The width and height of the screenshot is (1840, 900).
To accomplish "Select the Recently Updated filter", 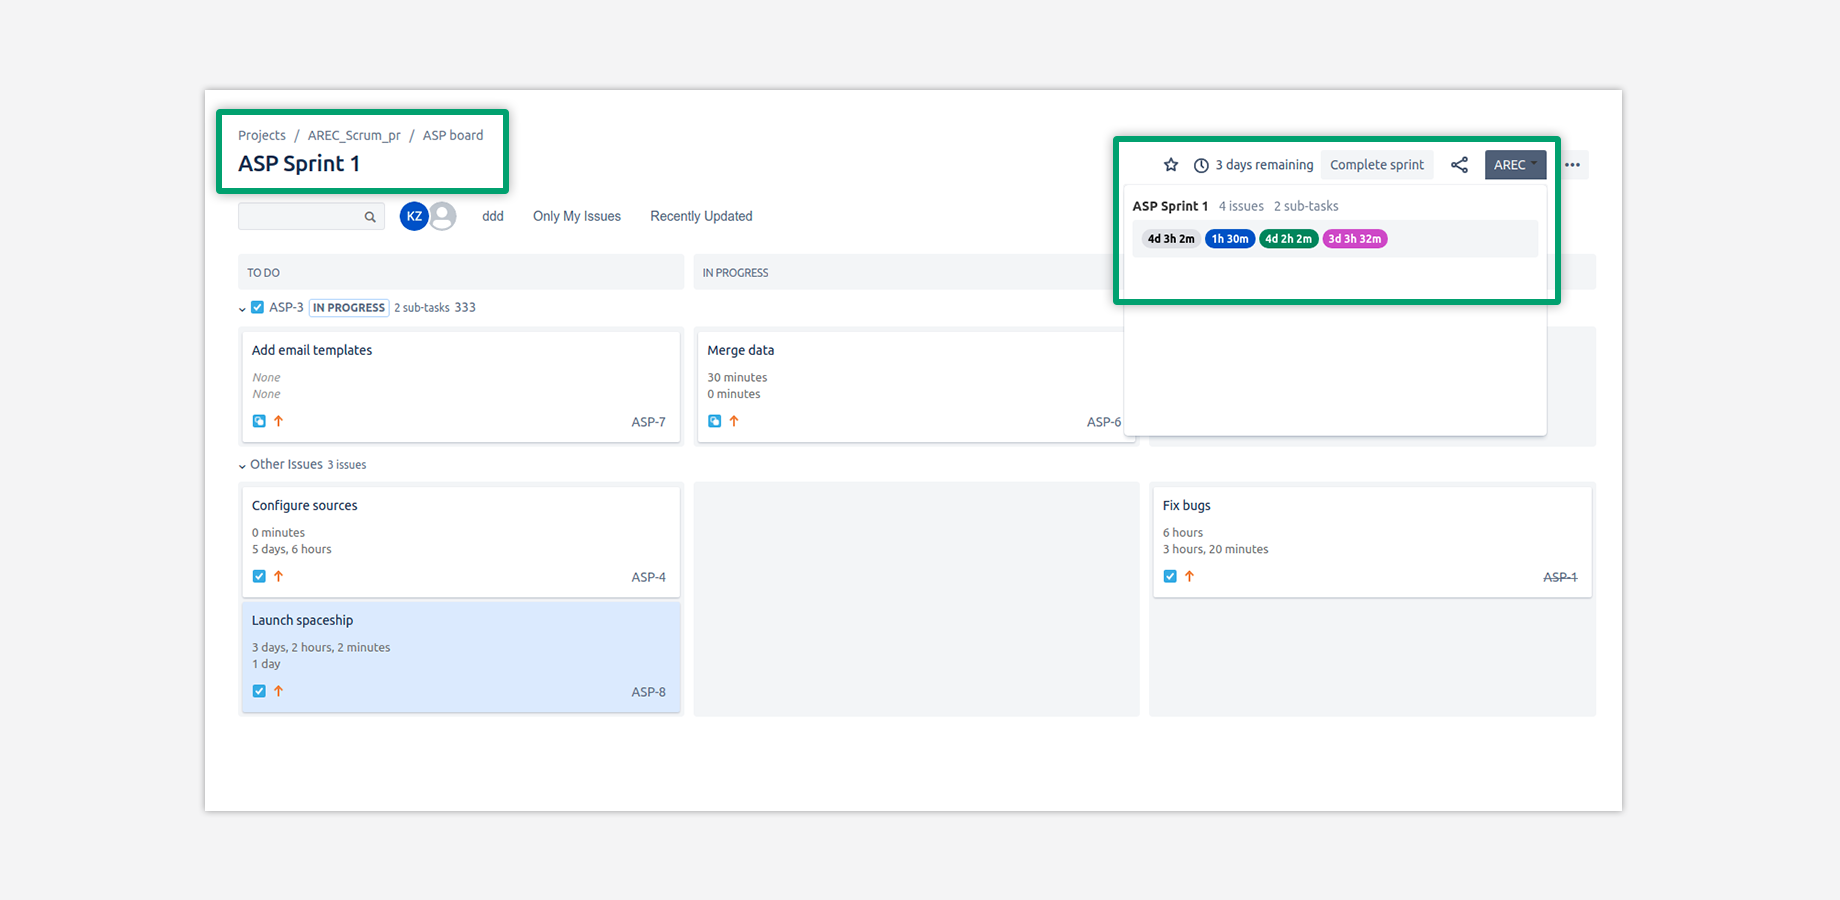I will click(x=701, y=216).
